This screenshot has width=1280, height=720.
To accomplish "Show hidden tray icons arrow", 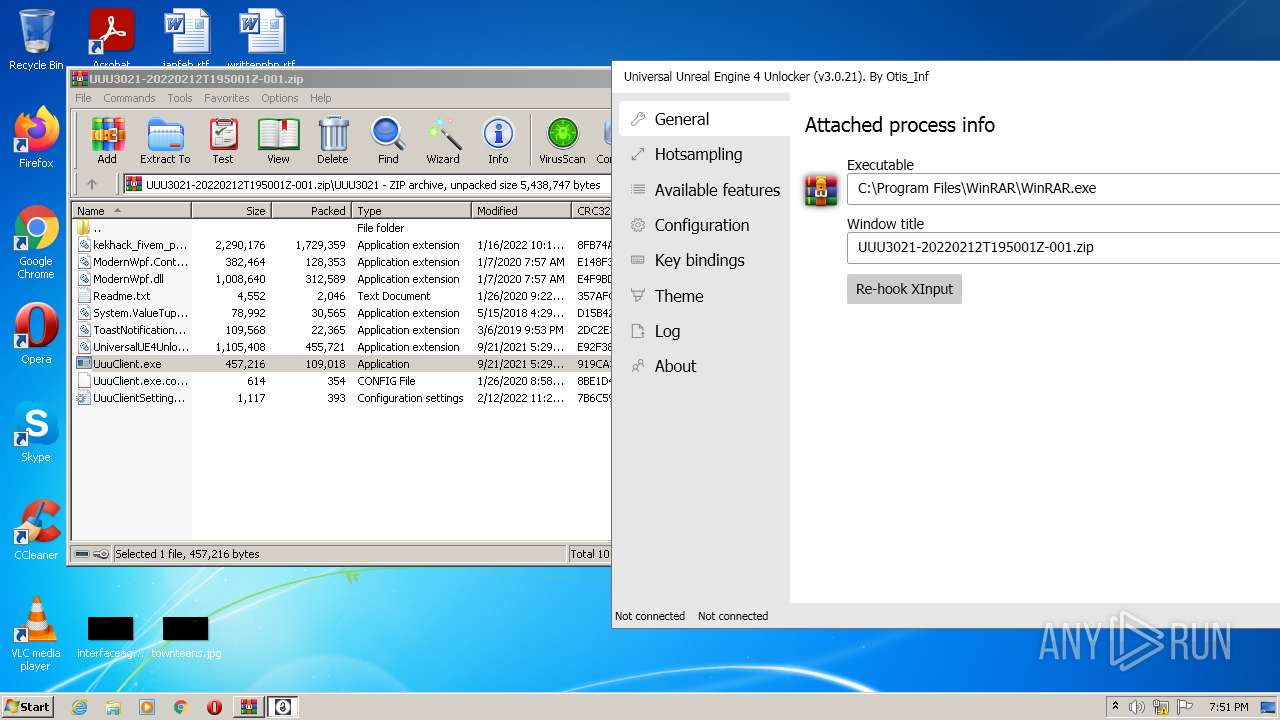I will [x=1115, y=707].
